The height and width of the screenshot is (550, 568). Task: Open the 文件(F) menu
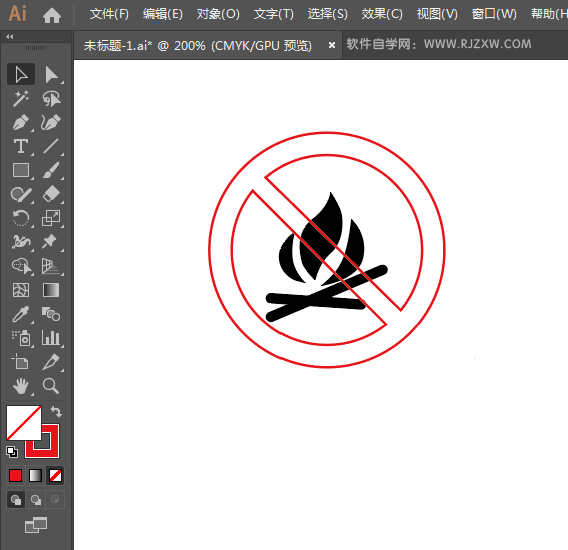point(109,14)
